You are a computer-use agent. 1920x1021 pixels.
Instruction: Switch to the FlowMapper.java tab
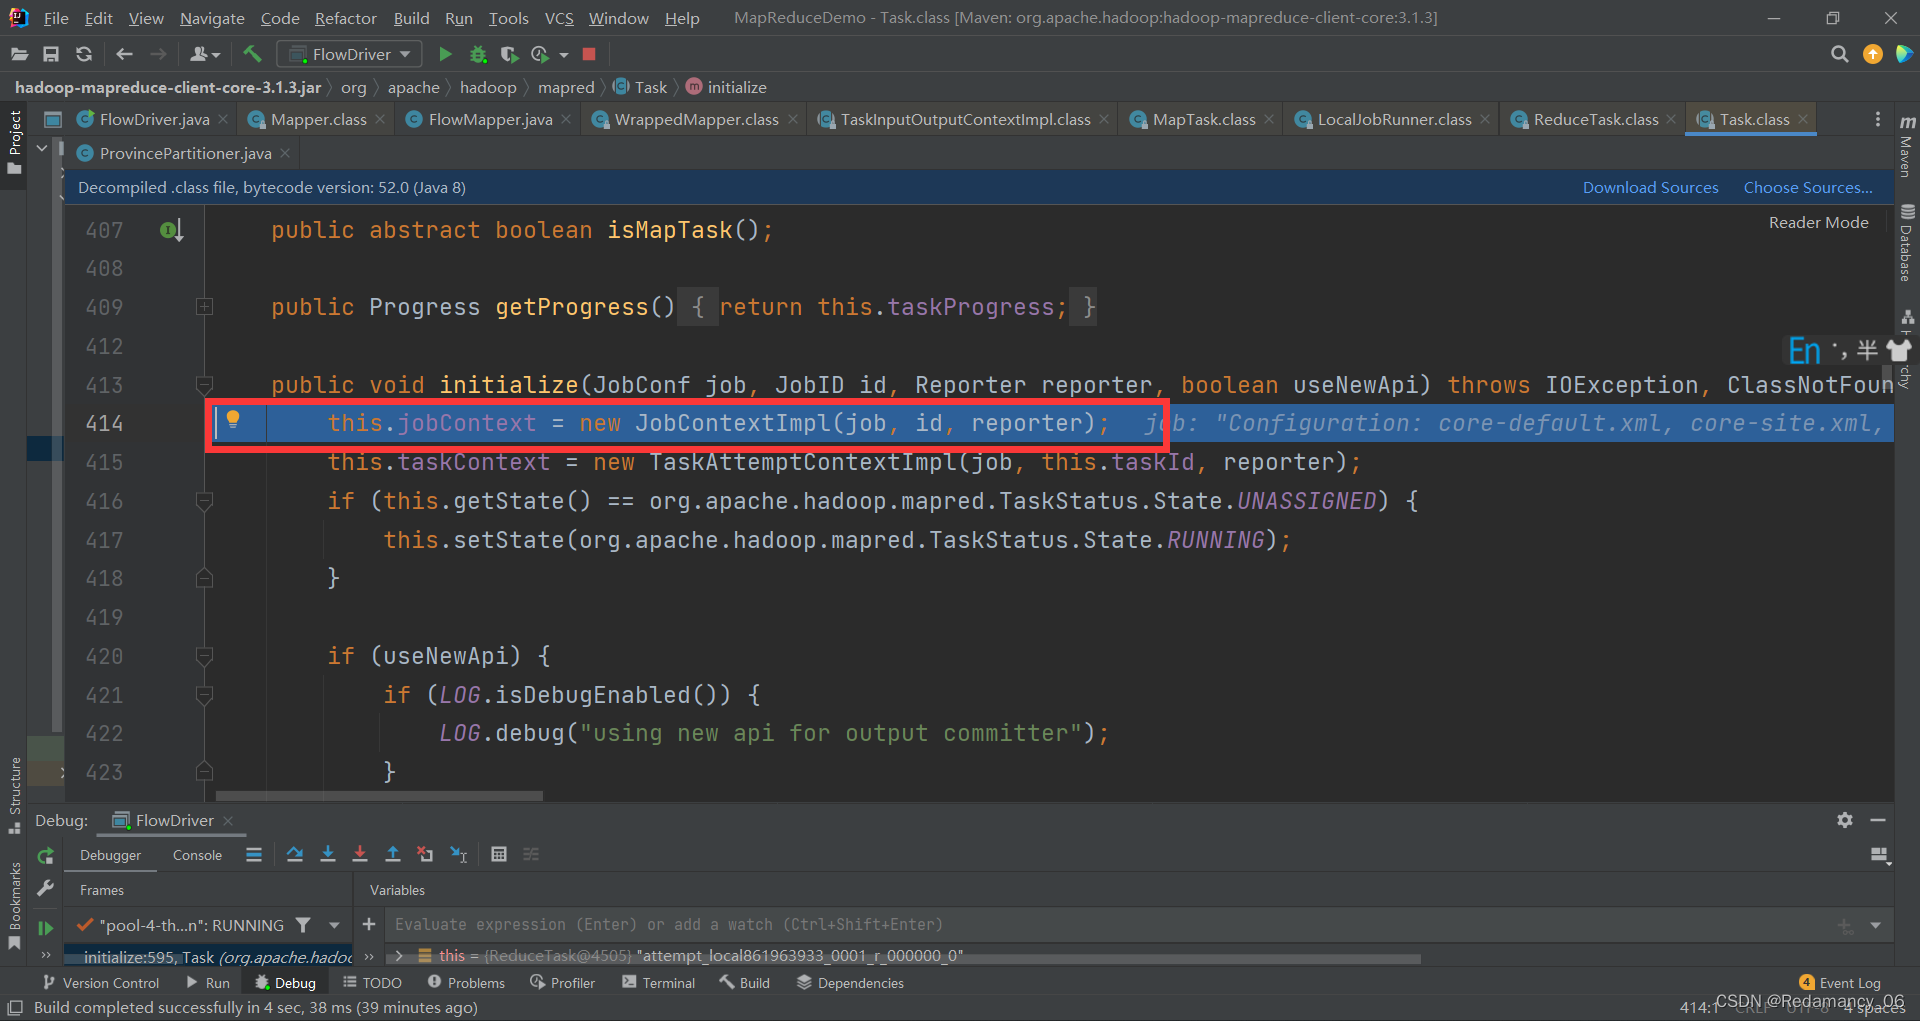(x=489, y=119)
